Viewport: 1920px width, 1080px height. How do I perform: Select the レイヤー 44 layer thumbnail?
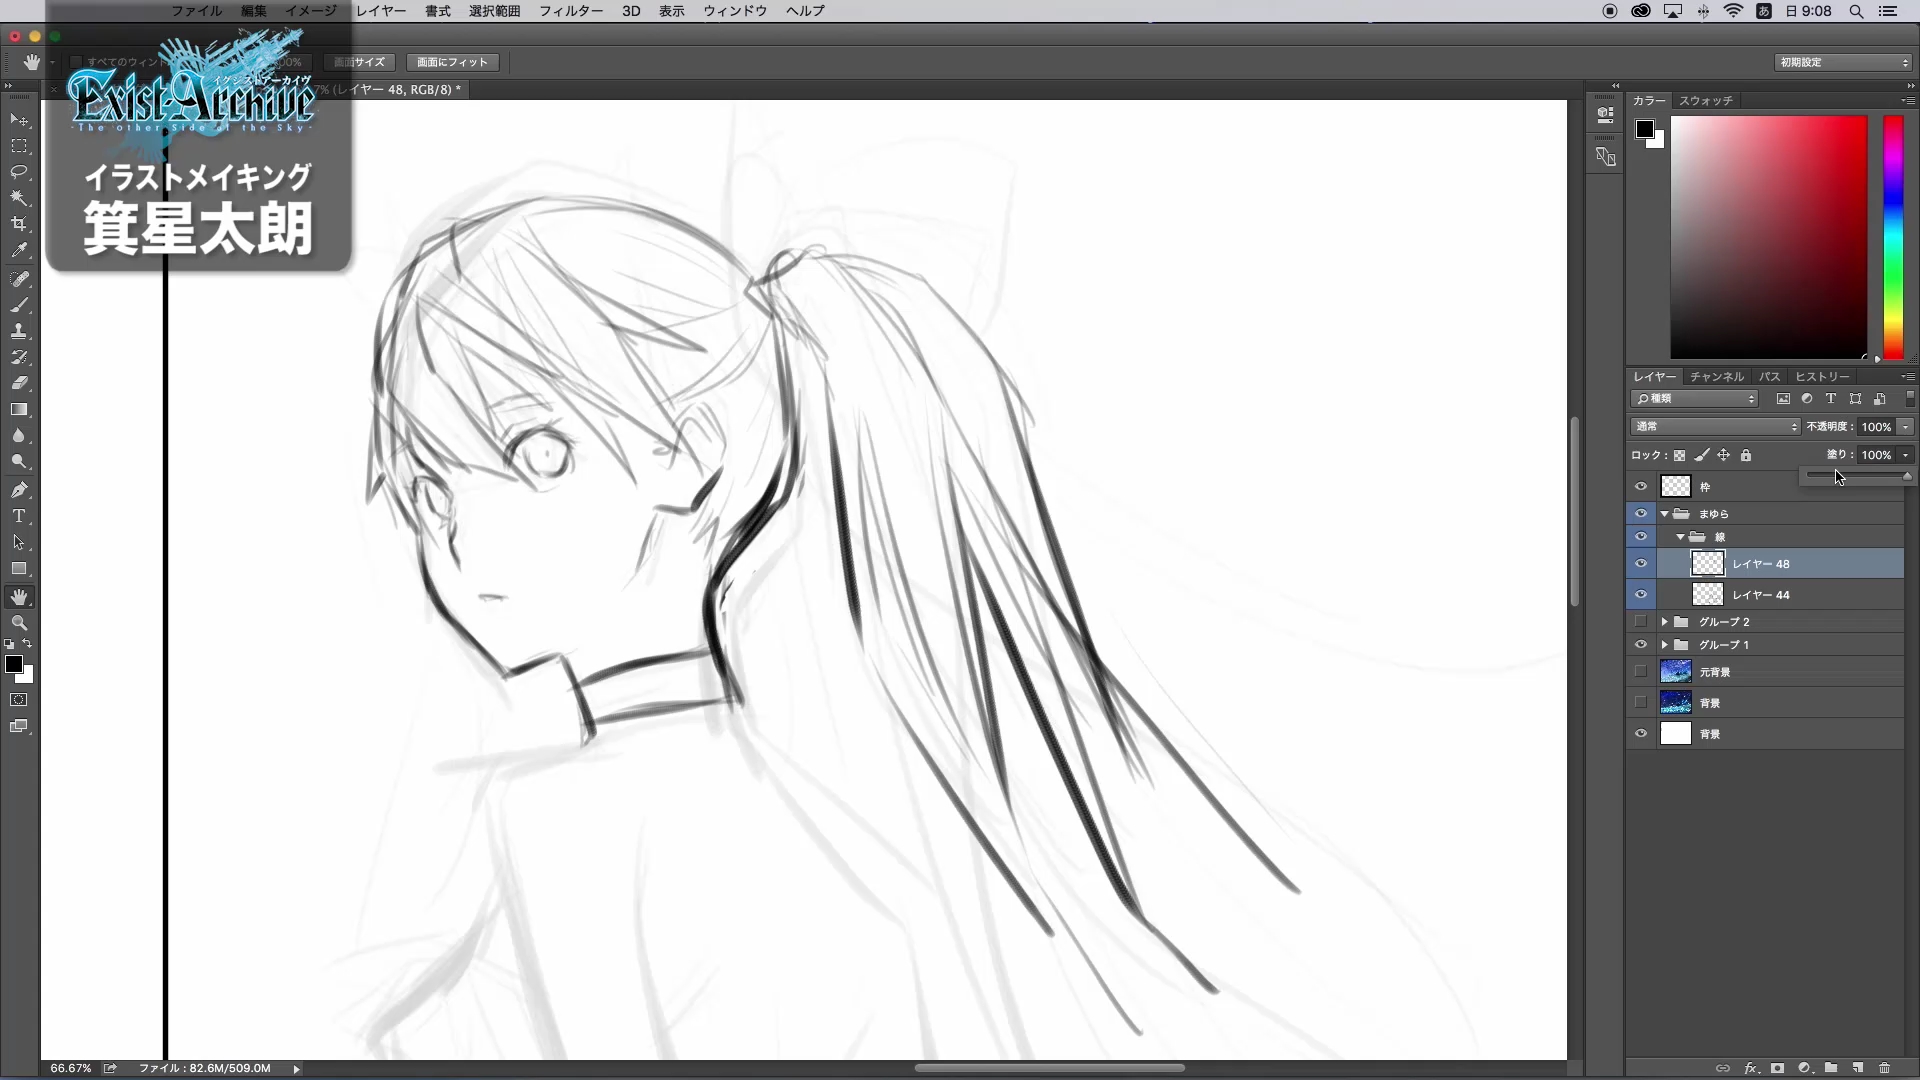1707,595
